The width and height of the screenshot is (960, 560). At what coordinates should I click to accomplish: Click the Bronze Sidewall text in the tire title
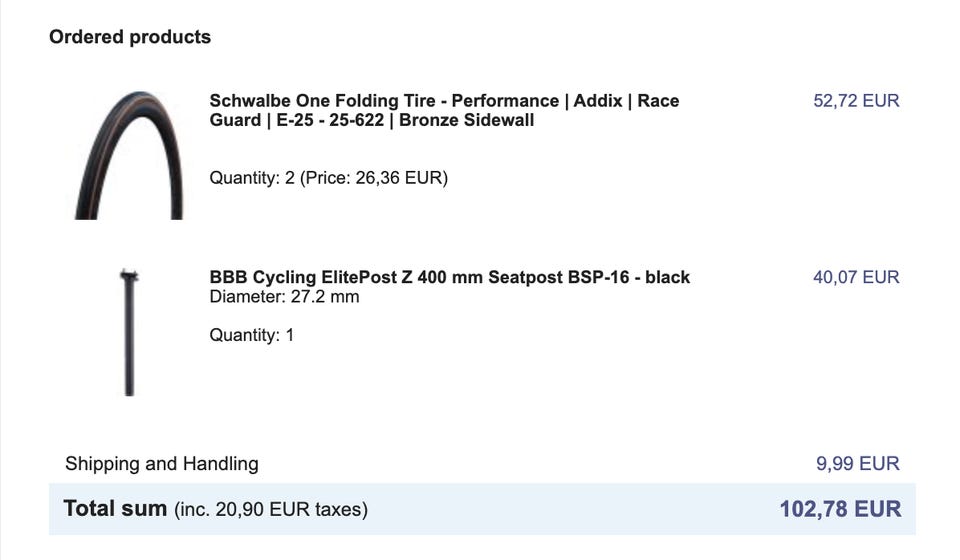[467, 121]
